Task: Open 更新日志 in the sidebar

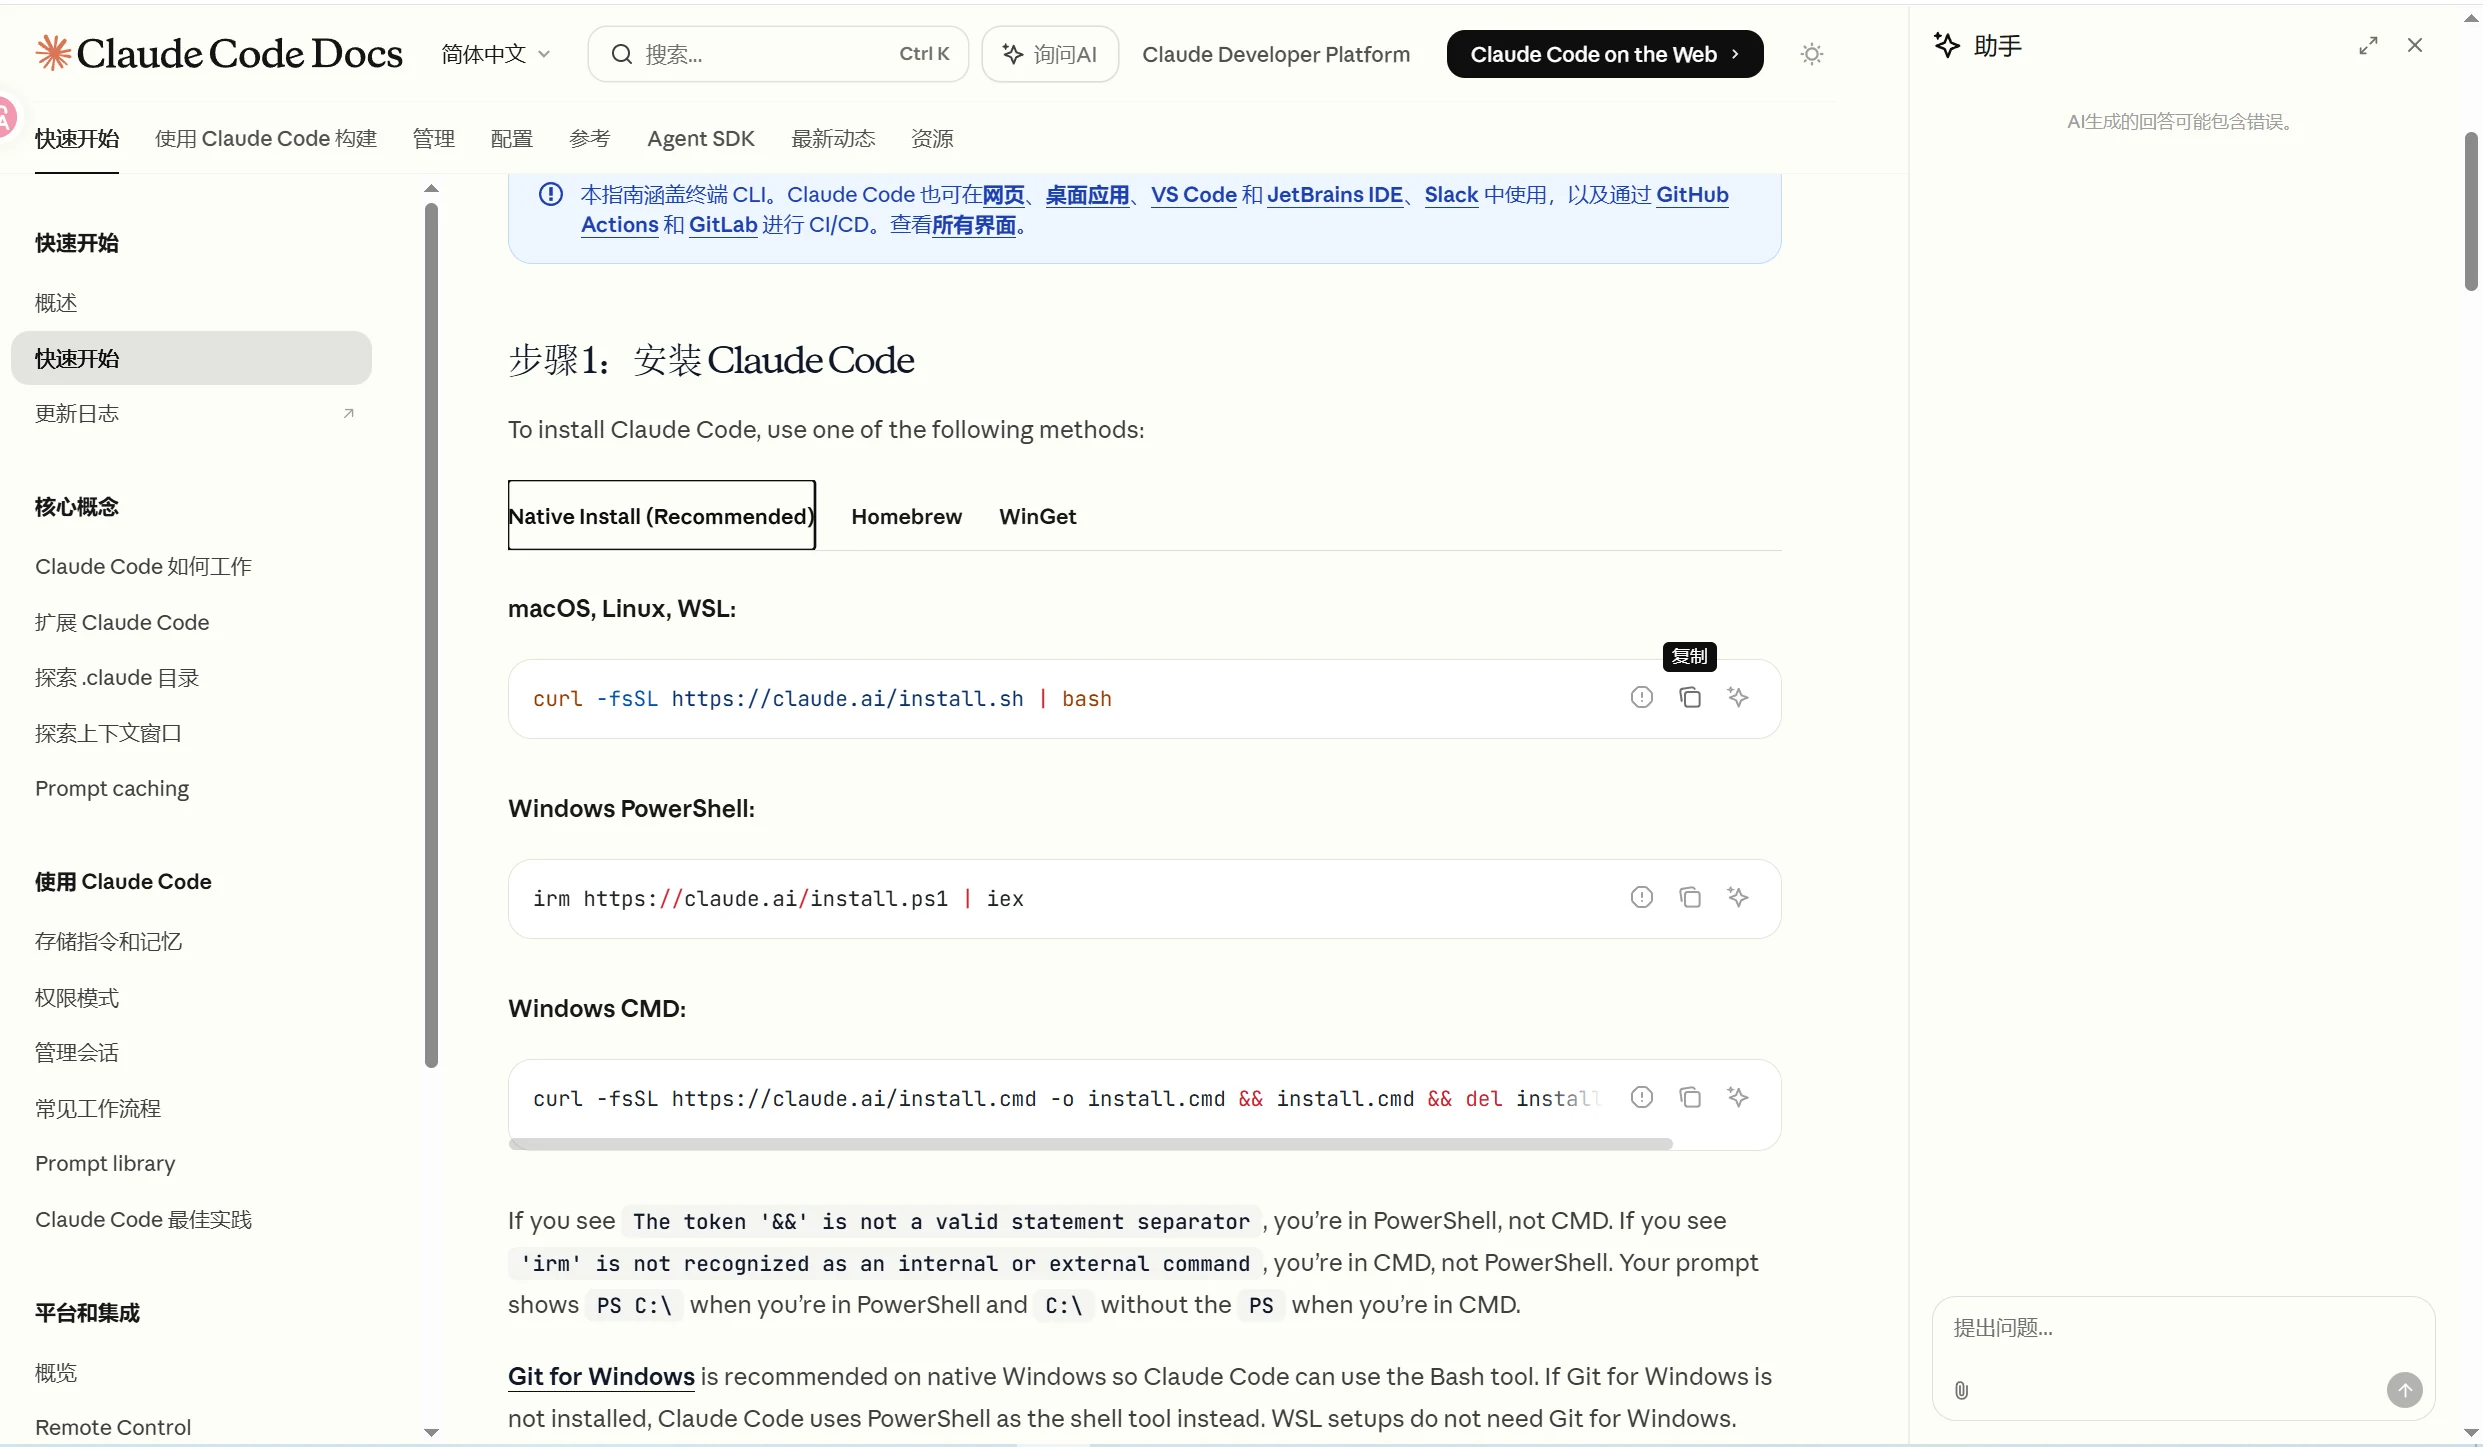Action: pos(77,413)
